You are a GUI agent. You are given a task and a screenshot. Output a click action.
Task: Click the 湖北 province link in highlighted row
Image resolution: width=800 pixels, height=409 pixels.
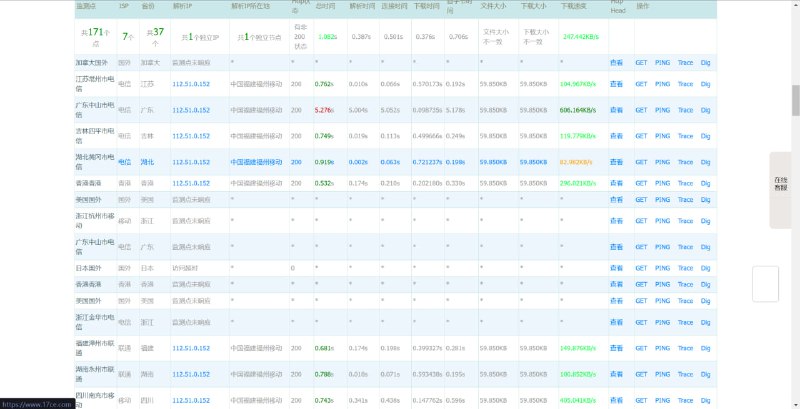point(147,161)
